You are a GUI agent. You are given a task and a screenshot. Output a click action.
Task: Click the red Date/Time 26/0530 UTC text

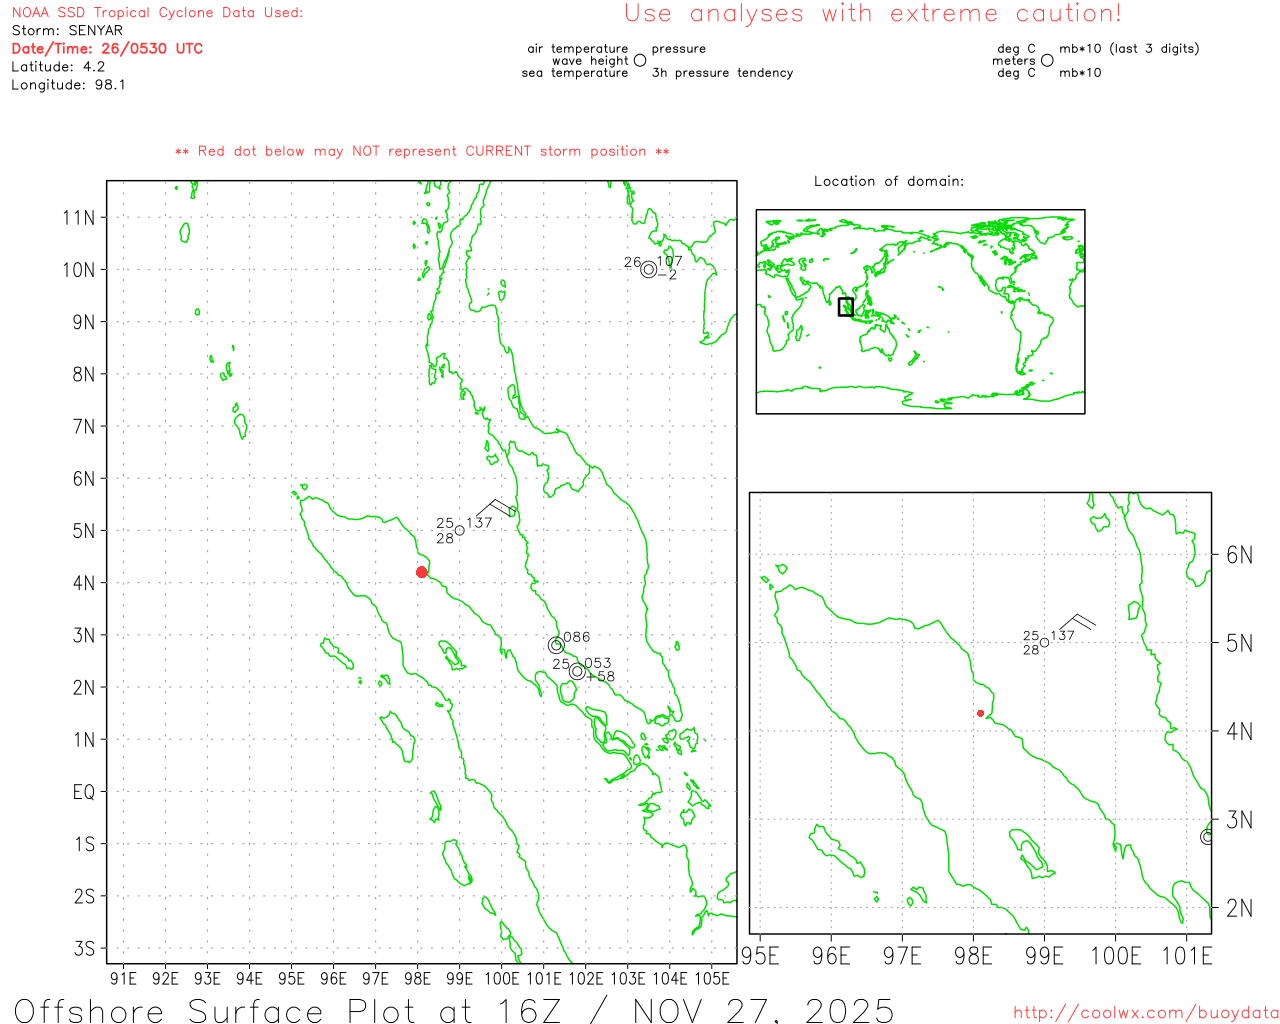[107, 48]
